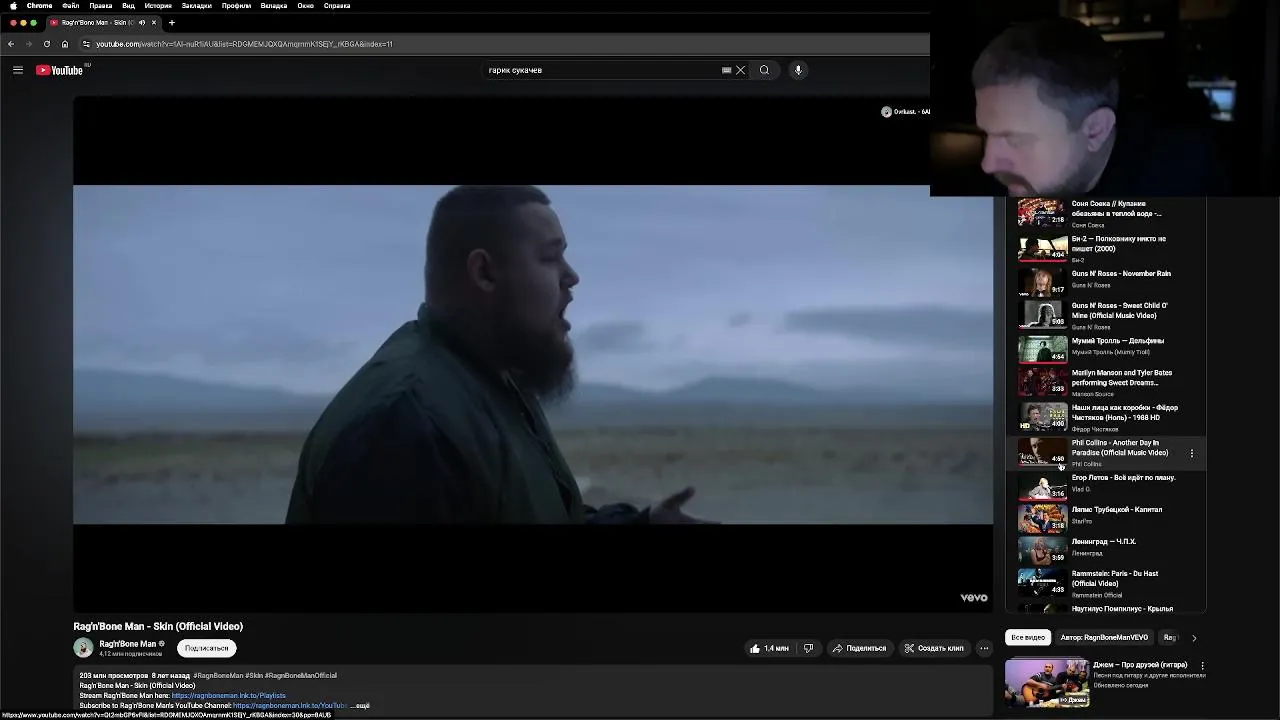Play Ляпис Трубецкой - Капитал
The width and height of the screenshot is (1280, 720).
pos(1105,517)
